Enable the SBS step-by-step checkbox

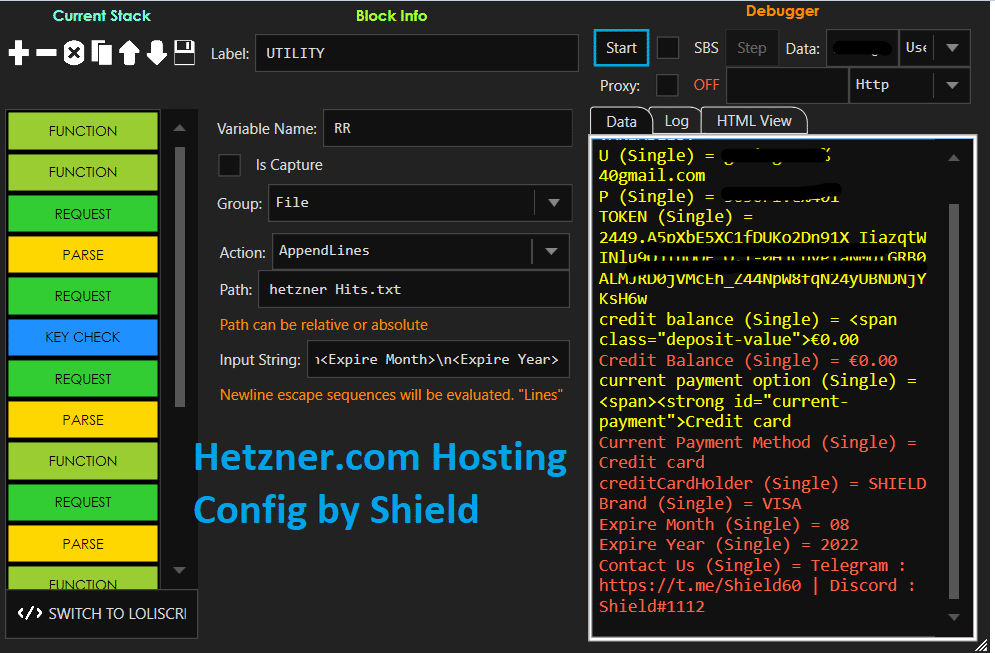pyautogui.click(x=668, y=48)
